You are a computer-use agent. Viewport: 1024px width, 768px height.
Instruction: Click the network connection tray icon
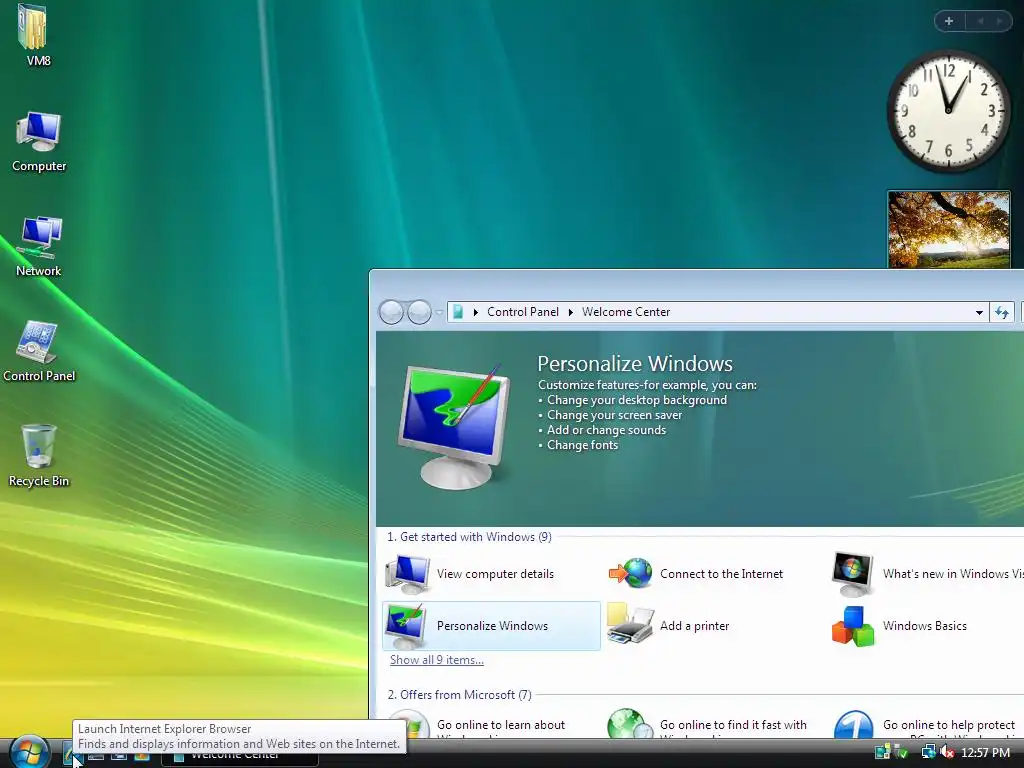[928, 752]
